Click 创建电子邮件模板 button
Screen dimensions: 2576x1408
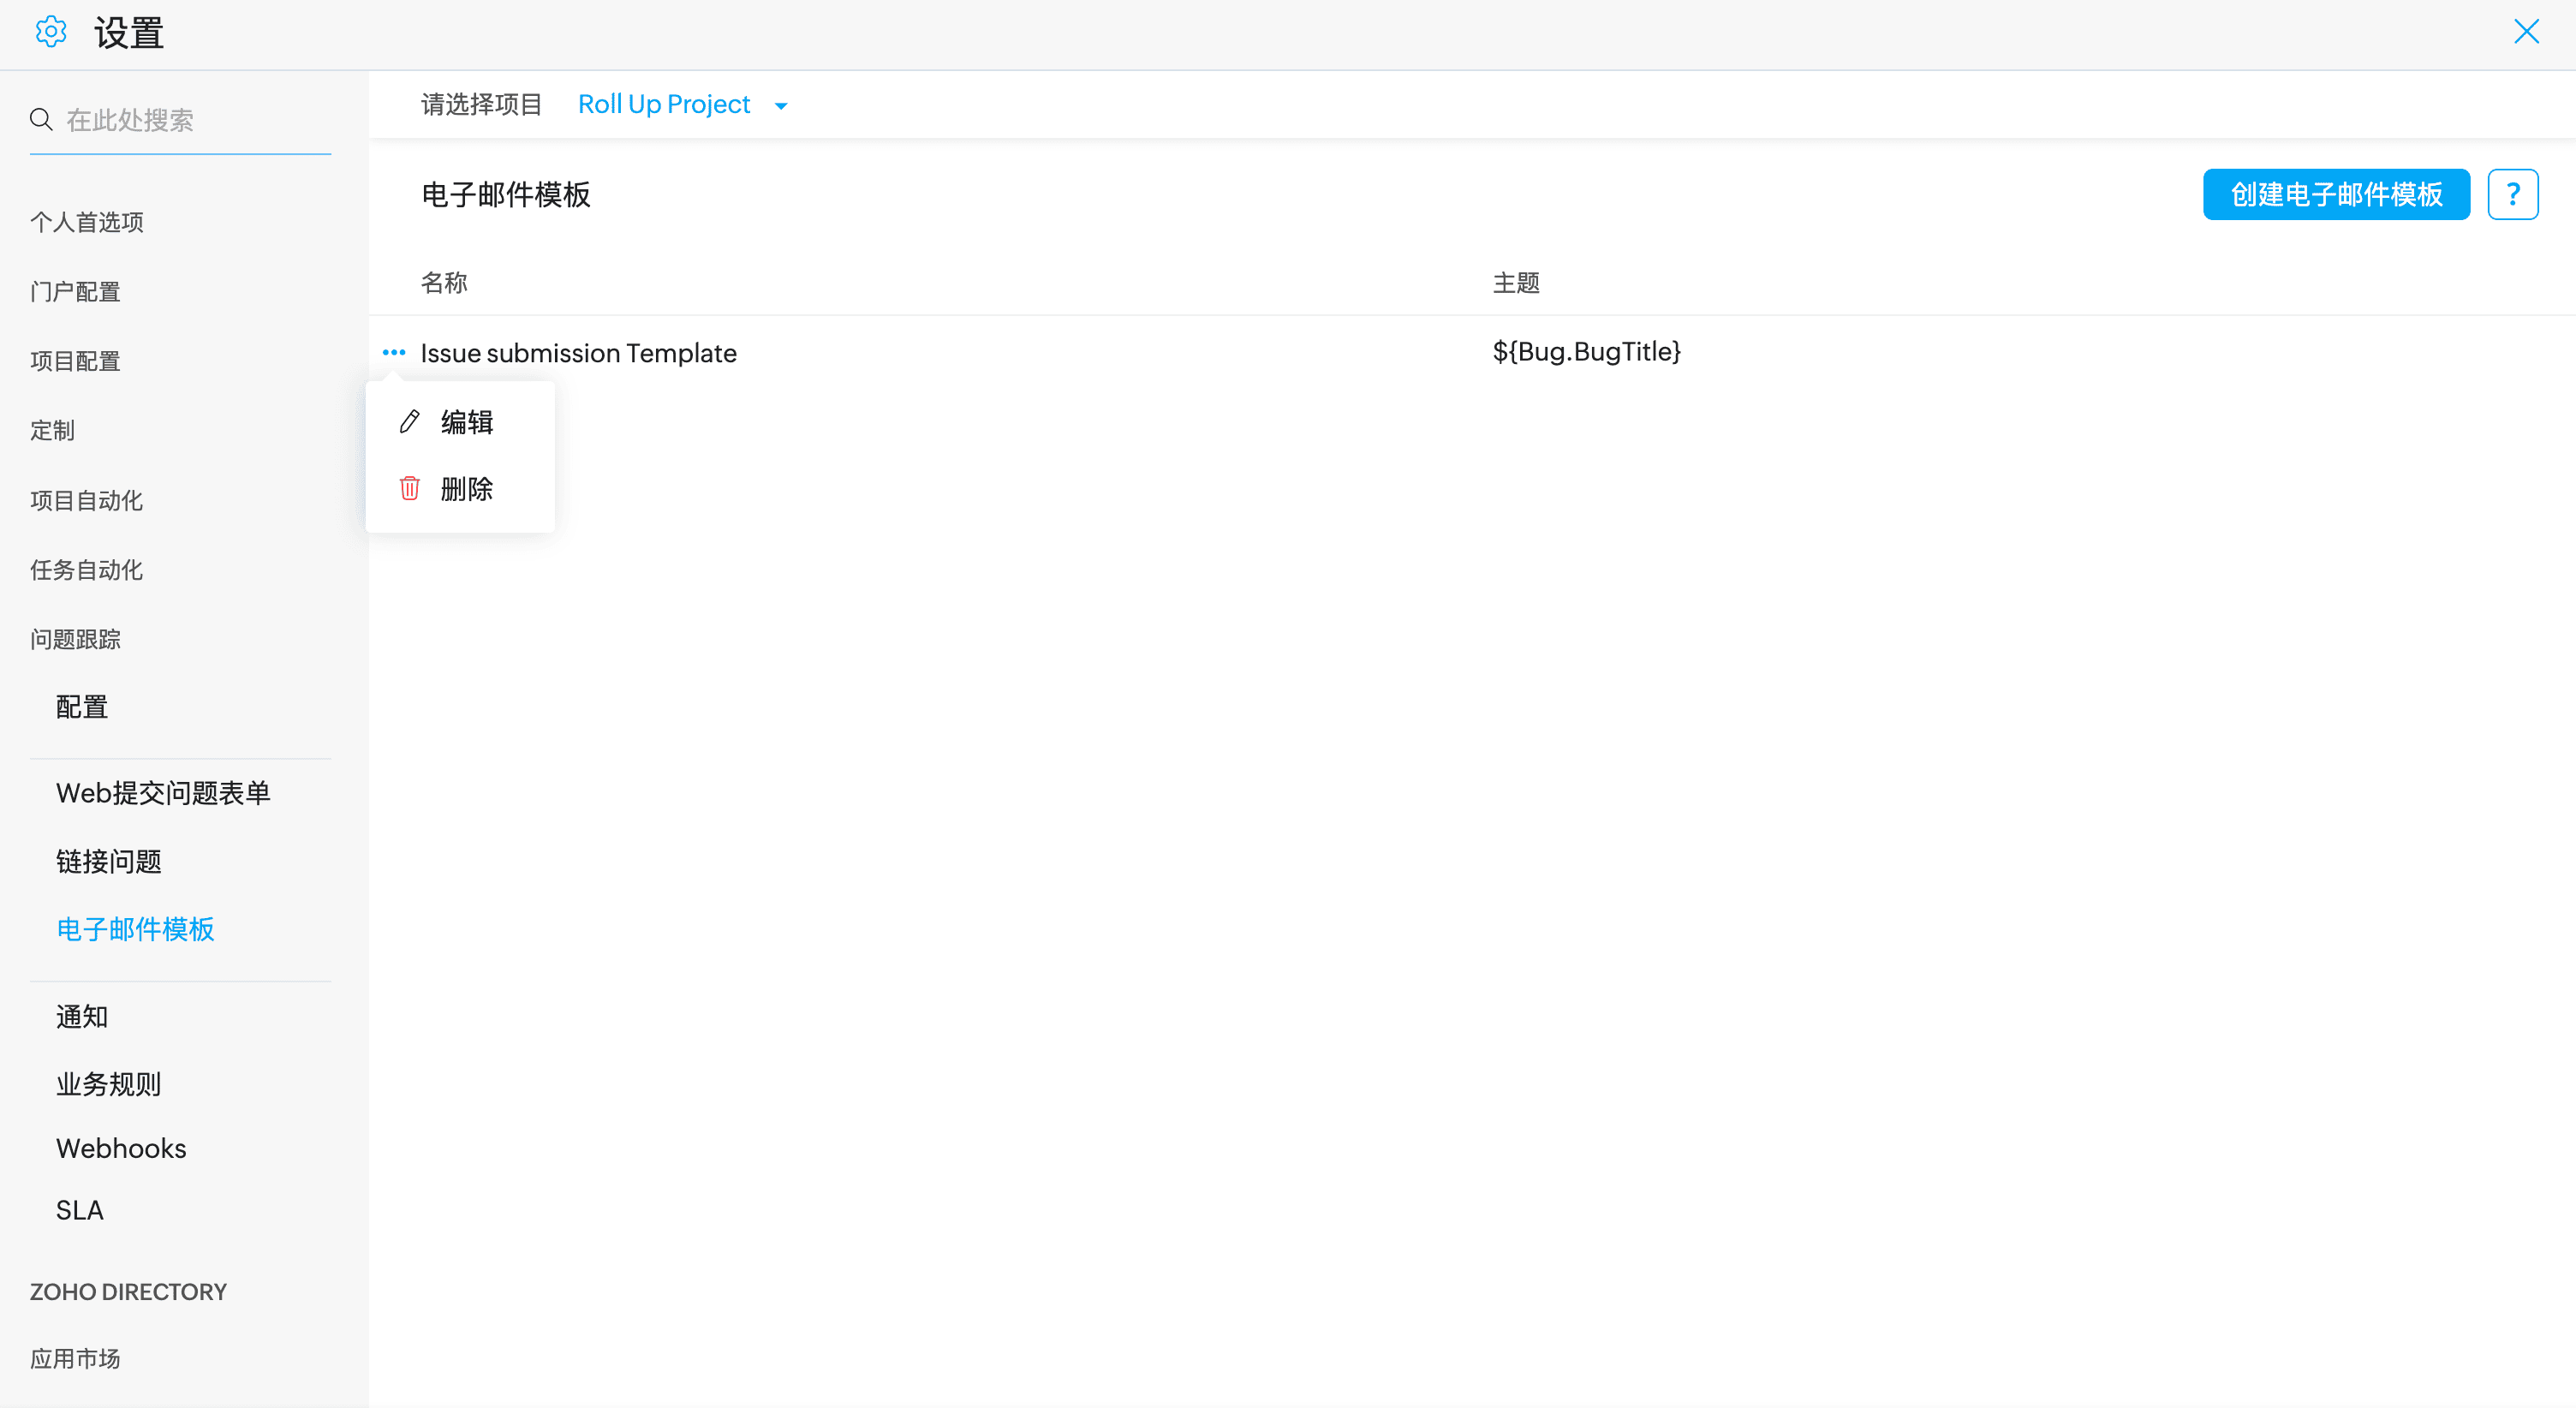tap(2336, 194)
